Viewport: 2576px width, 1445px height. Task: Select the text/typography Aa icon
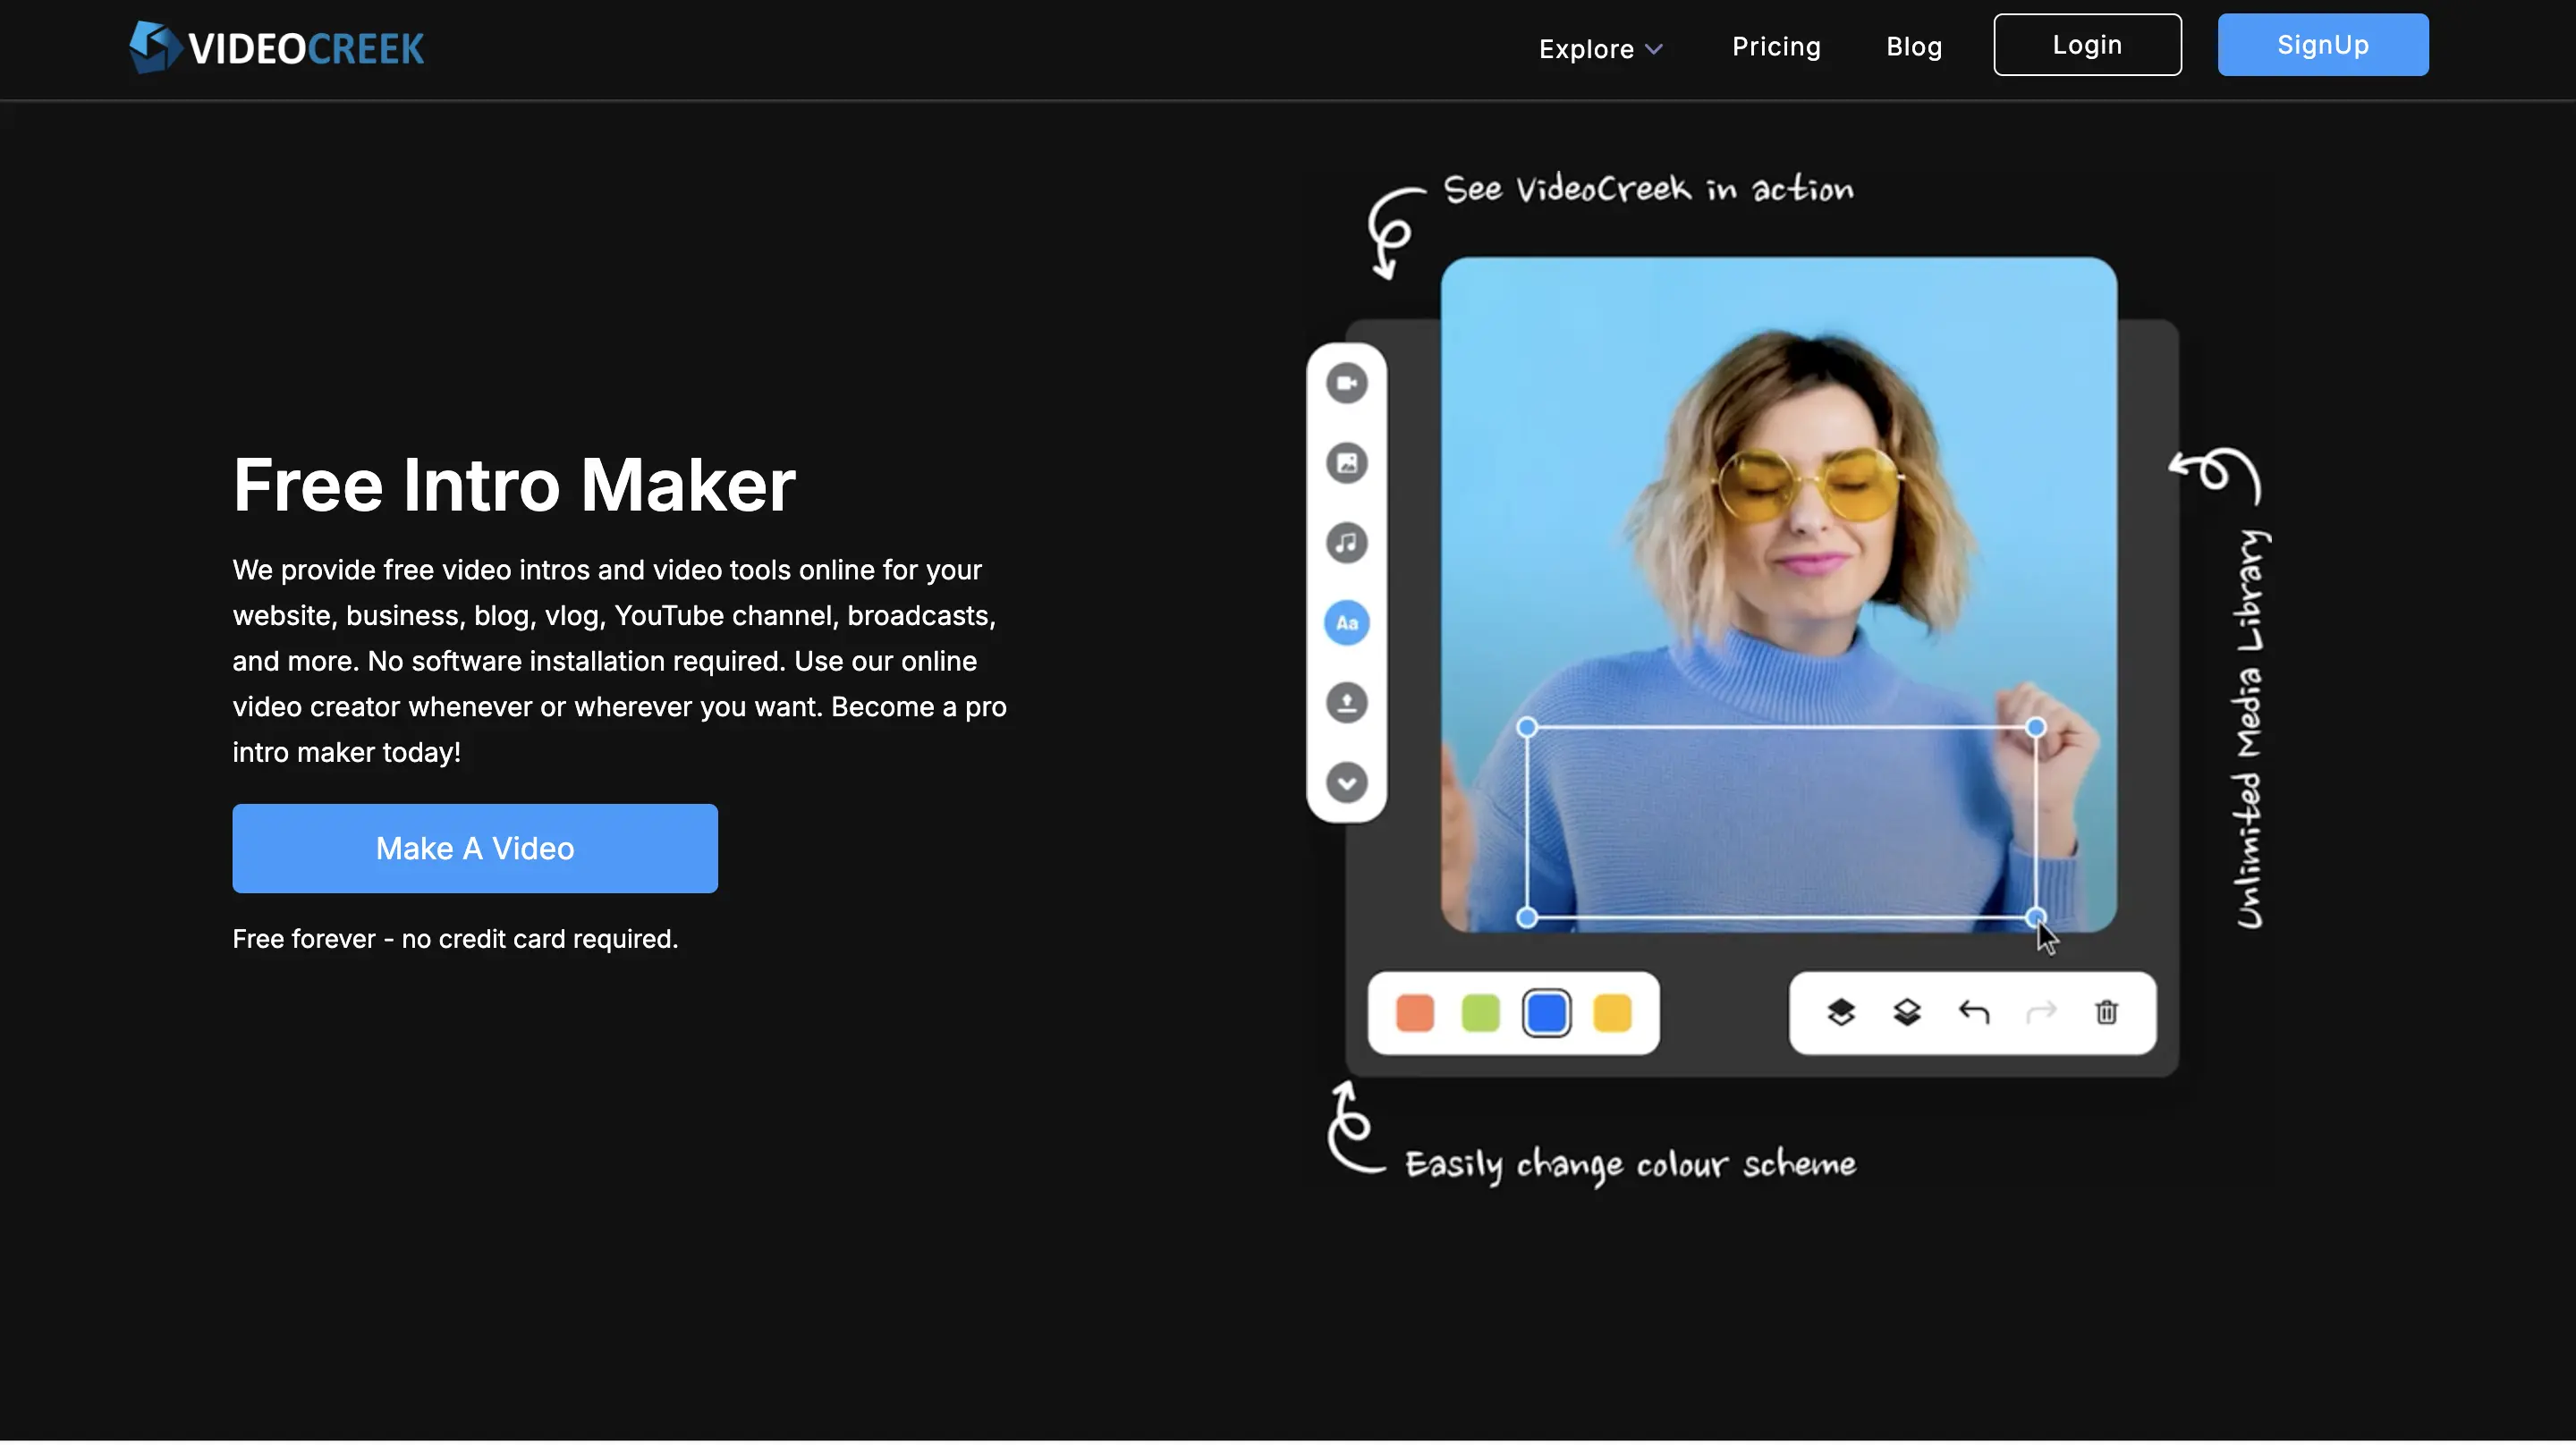tap(1348, 622)
